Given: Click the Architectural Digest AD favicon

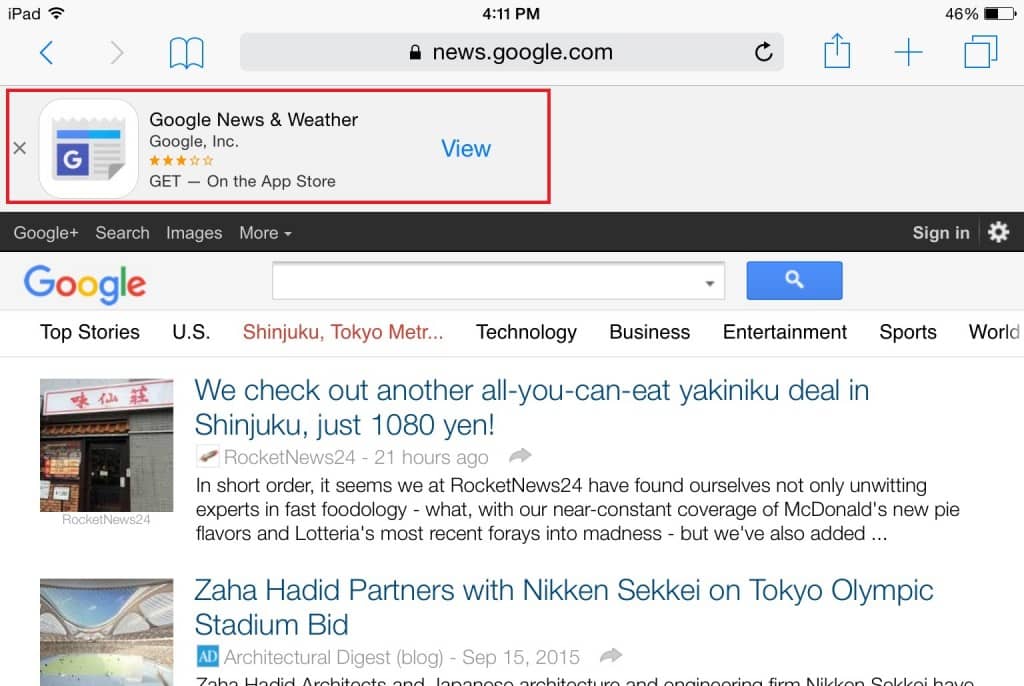Looking at the screenshot, I should pyautogui.click(x=208, y=656).
